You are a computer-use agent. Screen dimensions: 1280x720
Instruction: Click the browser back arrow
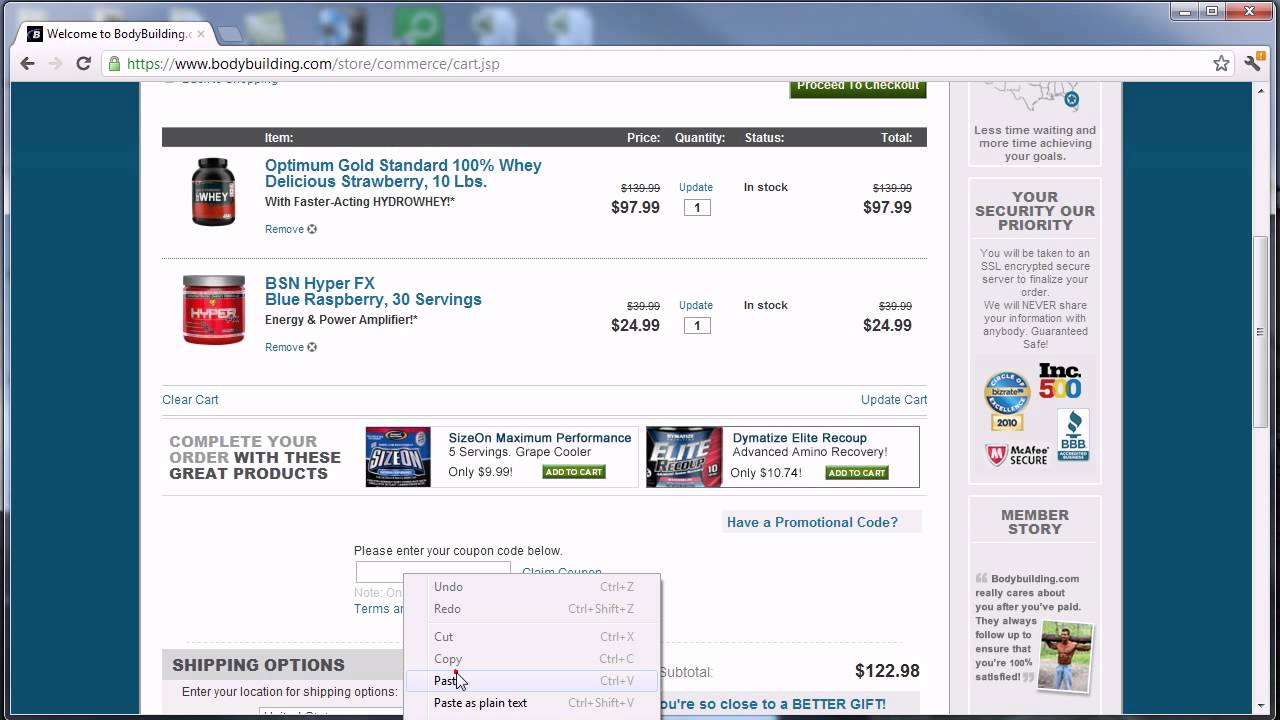27,63
